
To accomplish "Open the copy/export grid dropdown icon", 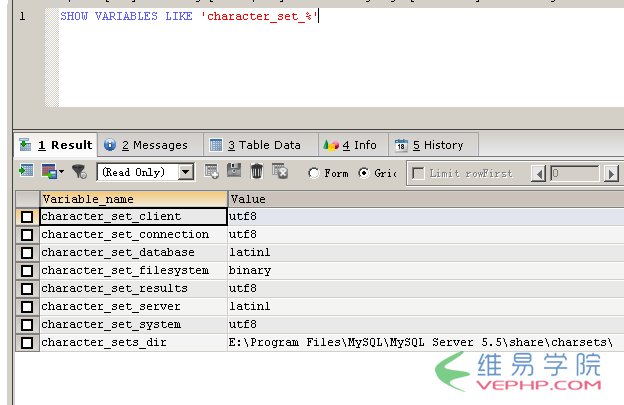I will coord(53,171).
